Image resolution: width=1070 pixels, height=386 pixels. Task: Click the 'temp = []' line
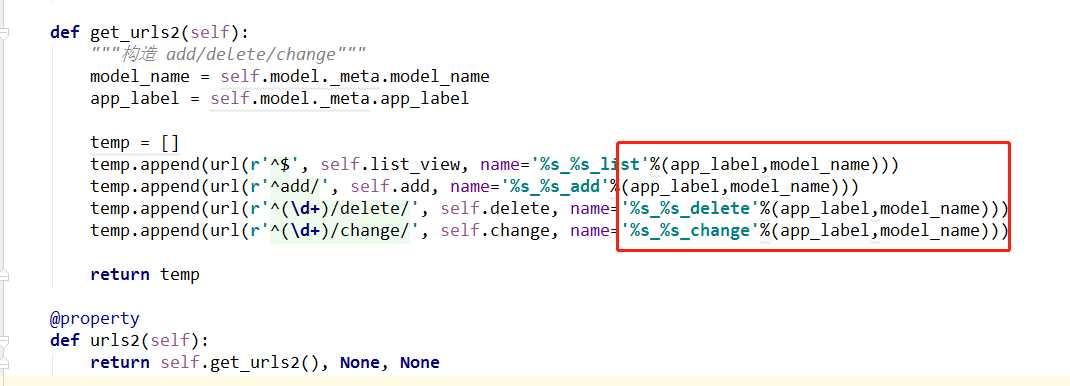tap(134, 143)
